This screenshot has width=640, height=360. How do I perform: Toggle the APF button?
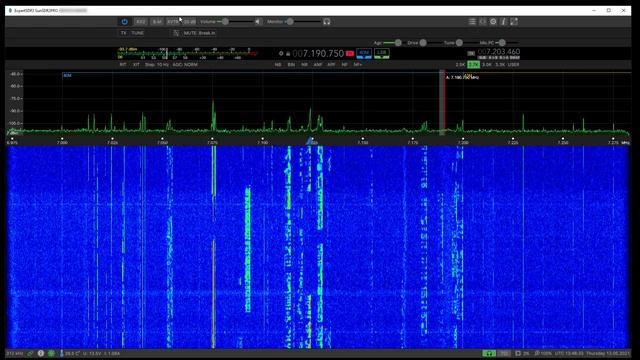331,65
